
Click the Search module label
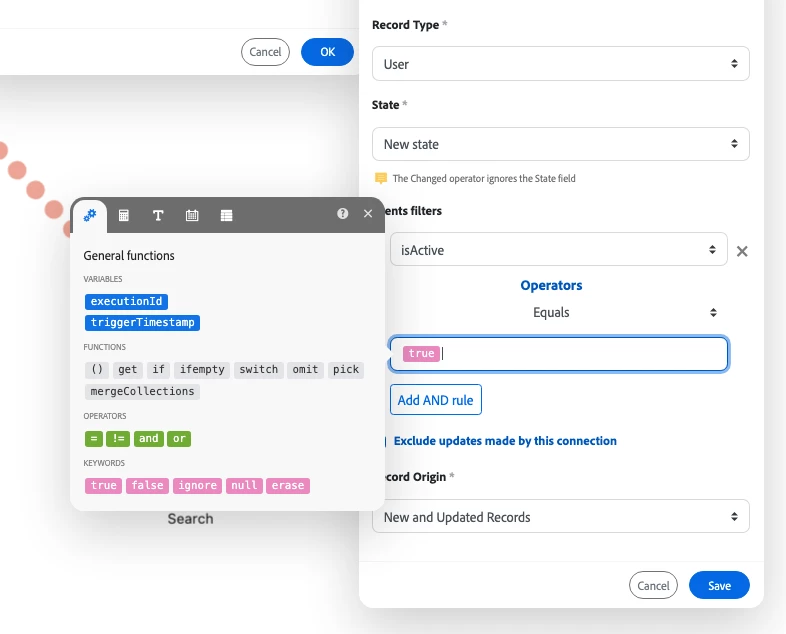click(x=190, y=519)
